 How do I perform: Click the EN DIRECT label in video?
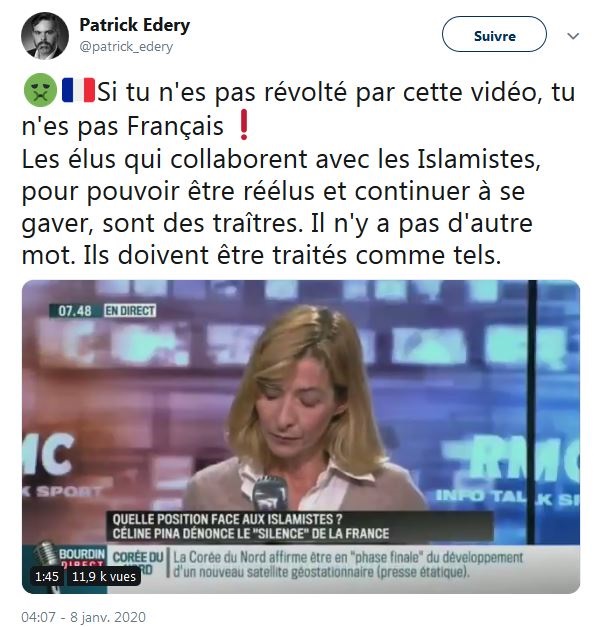point(130,311)
